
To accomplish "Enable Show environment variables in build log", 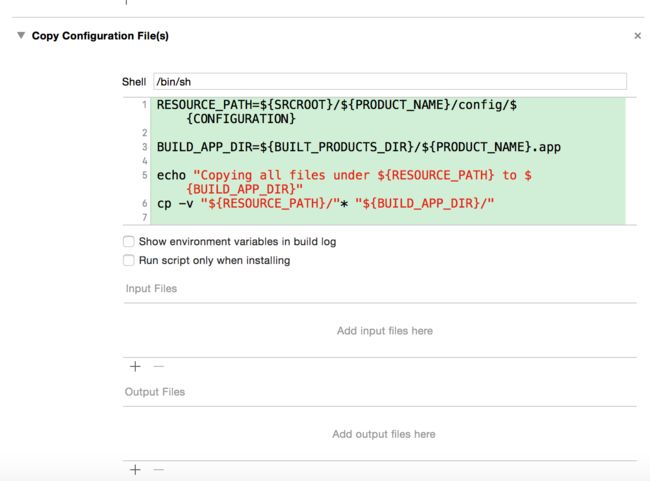I will tap(129, 241).
